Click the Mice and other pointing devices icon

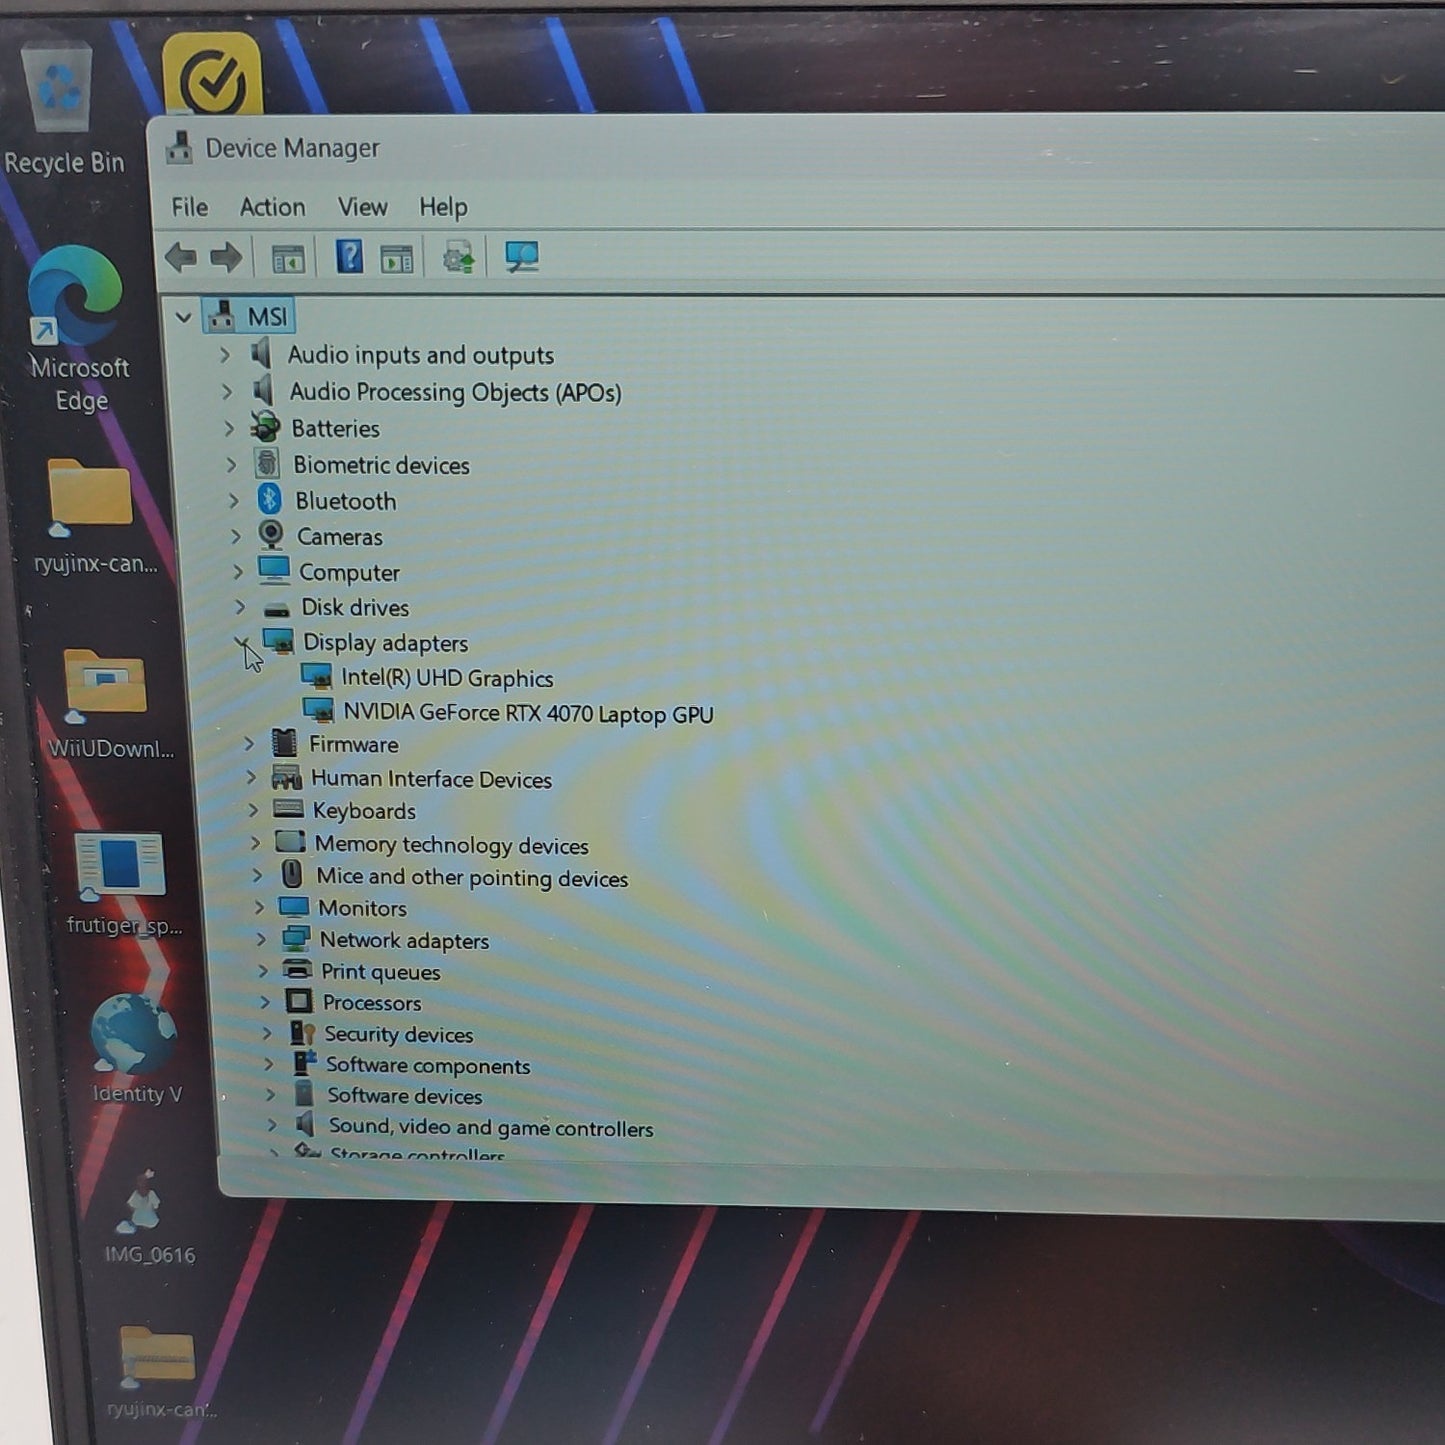pyautogui.click(x=292, y=874)
